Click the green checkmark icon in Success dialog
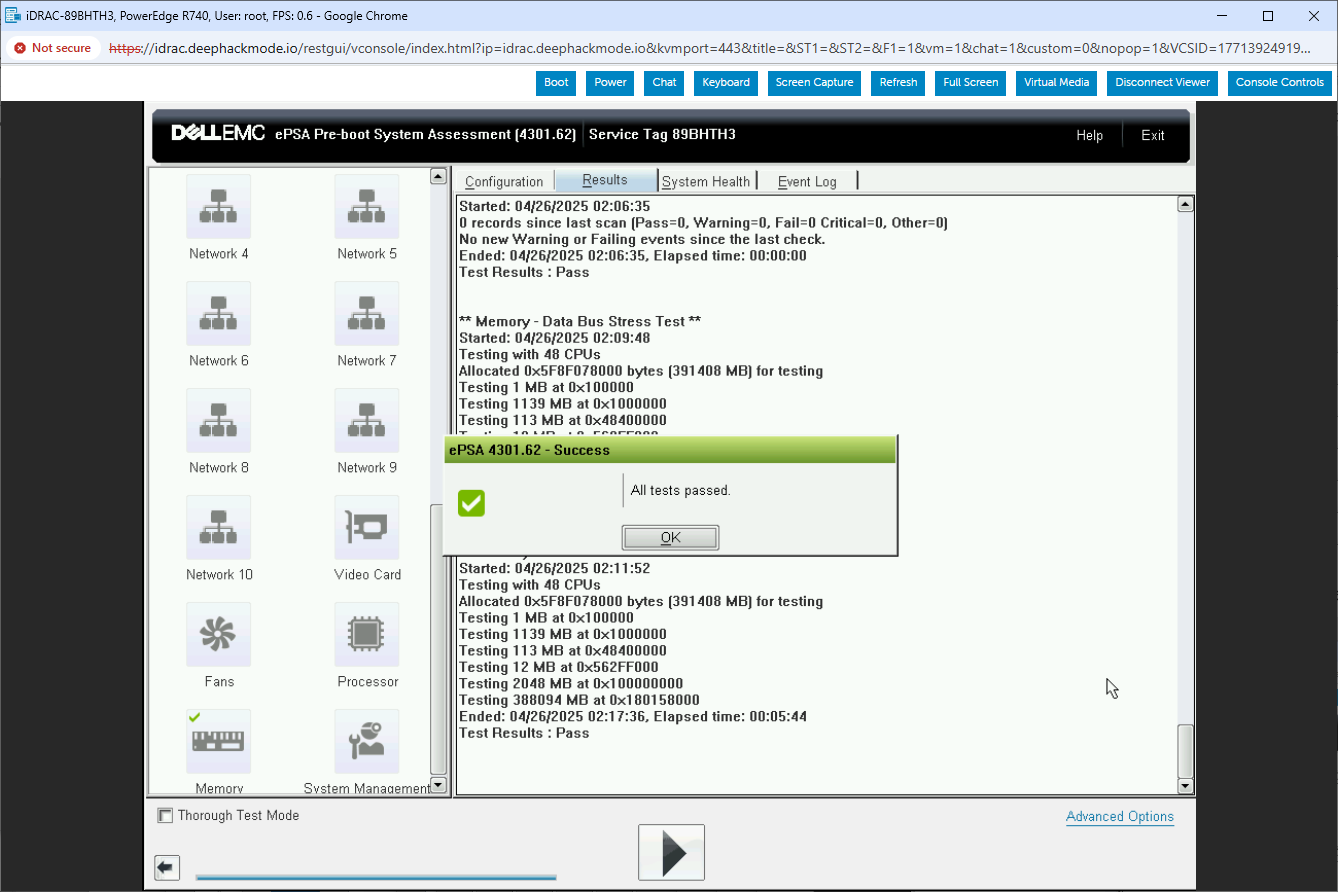1338x892 pixels. pos(471,503)
